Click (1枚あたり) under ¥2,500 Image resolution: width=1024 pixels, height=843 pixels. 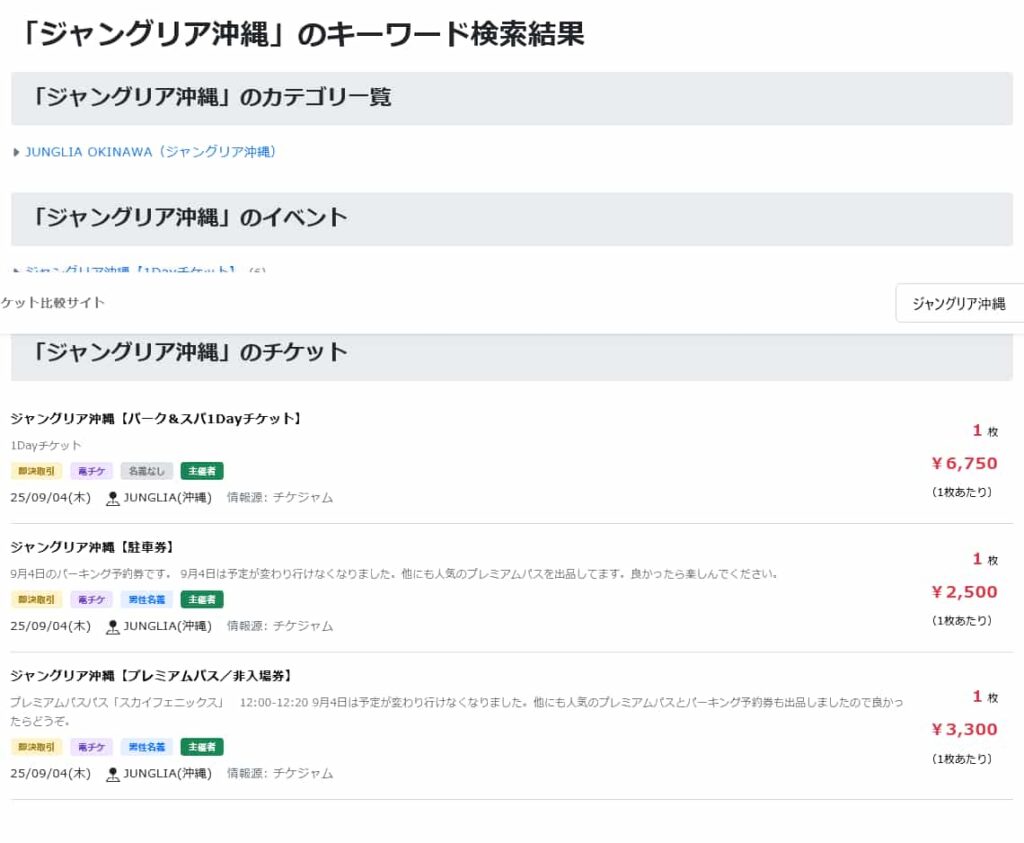coord(963,621)
